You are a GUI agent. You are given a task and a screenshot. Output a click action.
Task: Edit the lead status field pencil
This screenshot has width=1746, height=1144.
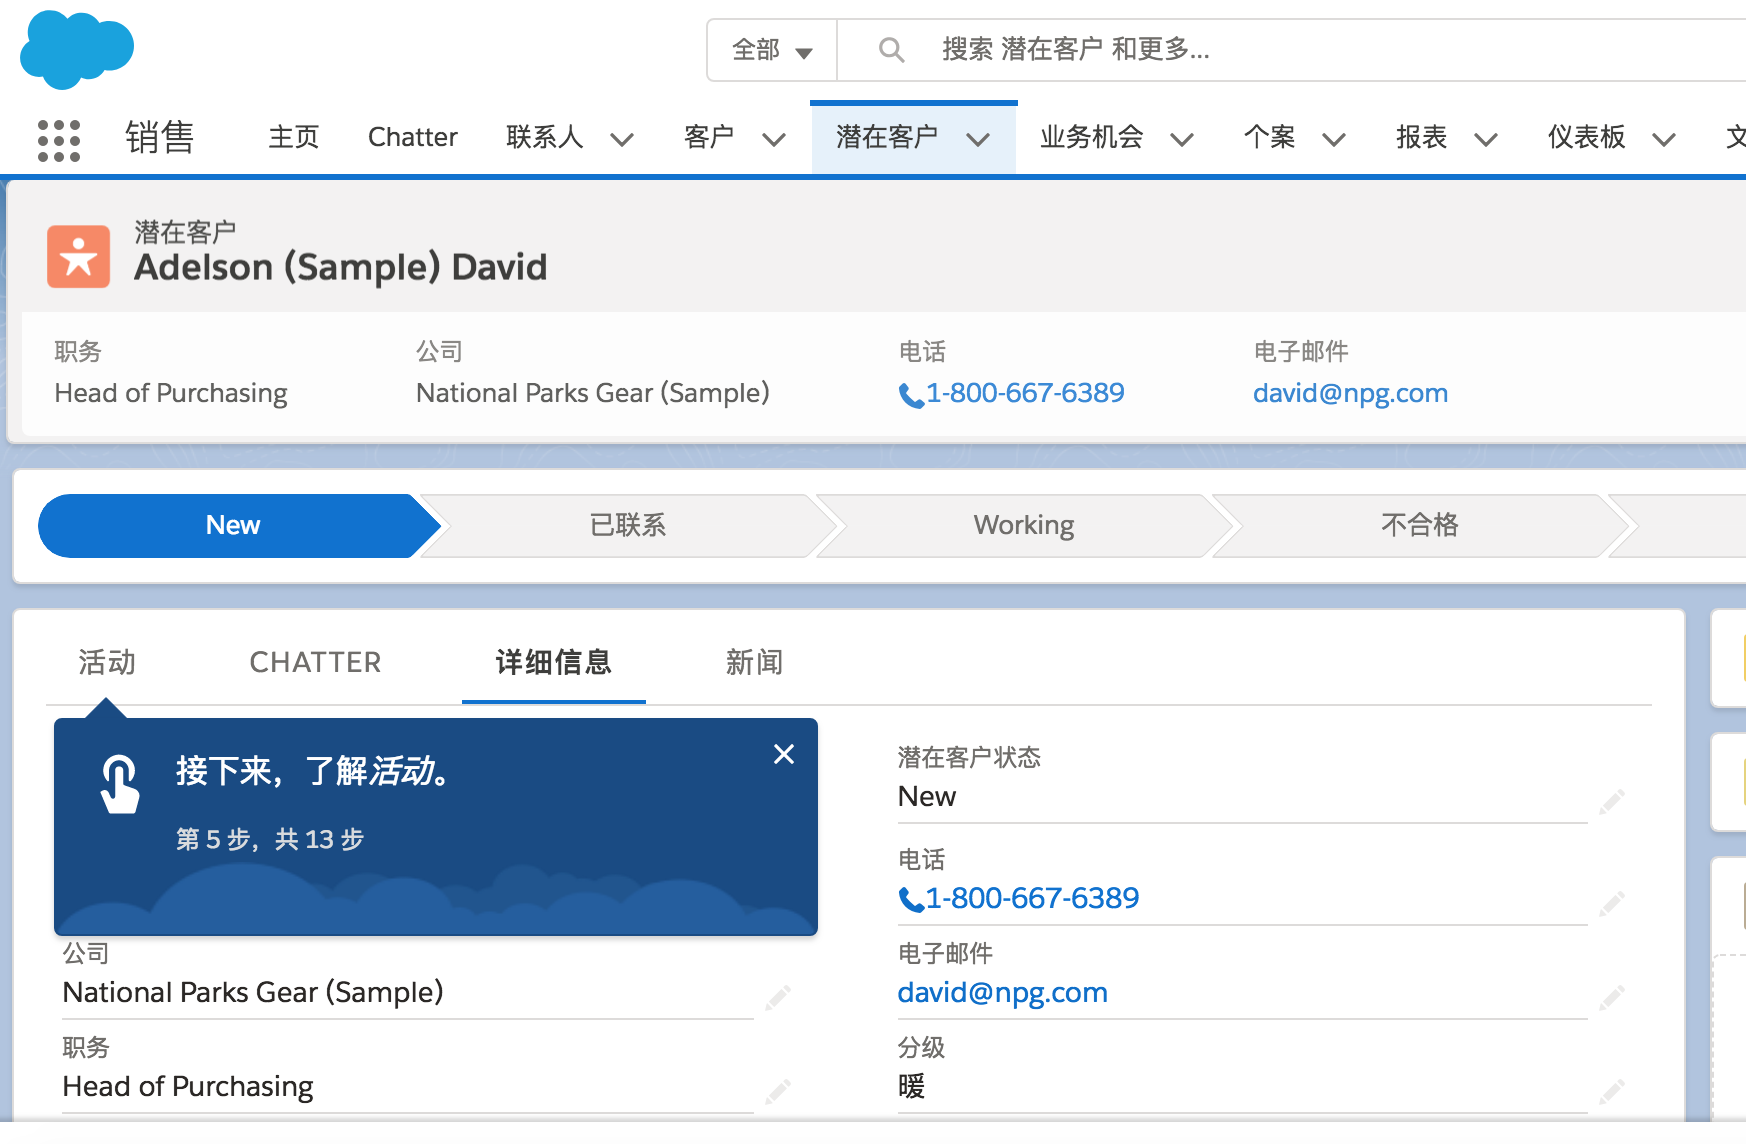pos(1611,801)
